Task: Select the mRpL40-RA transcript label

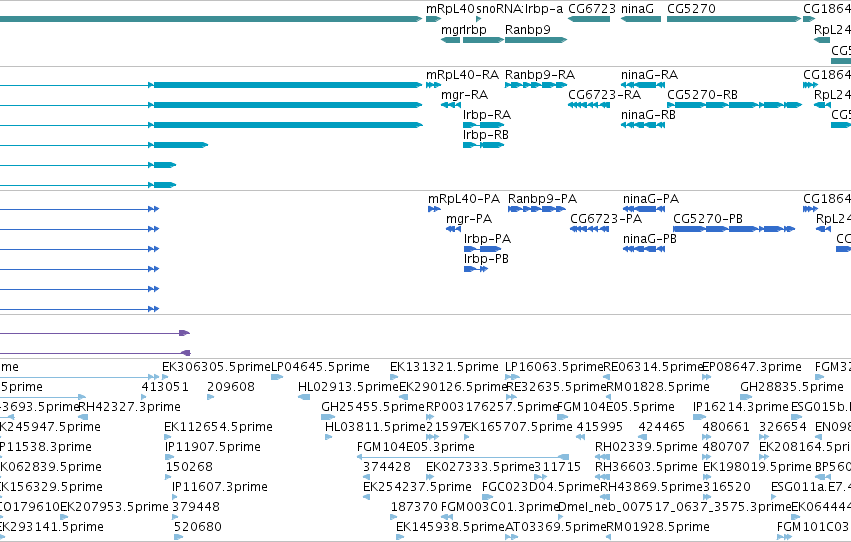Action: [x=462, y=75]
